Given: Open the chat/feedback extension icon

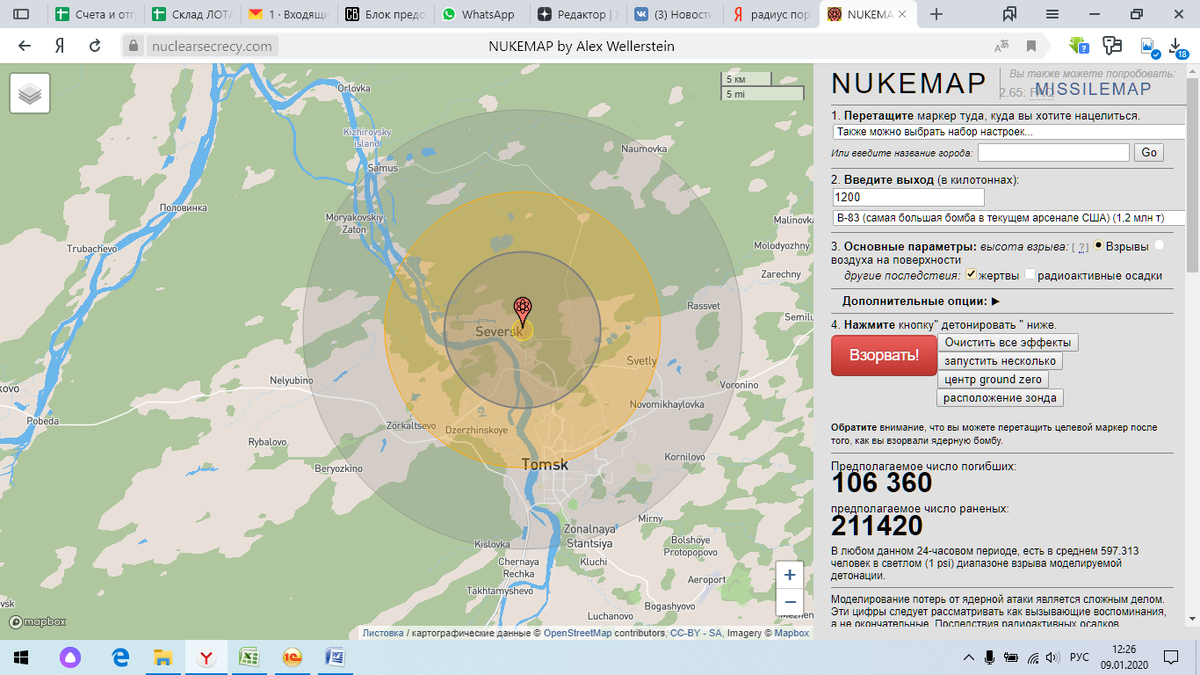Looking at the screenshot, I should tap(1111, 46).
